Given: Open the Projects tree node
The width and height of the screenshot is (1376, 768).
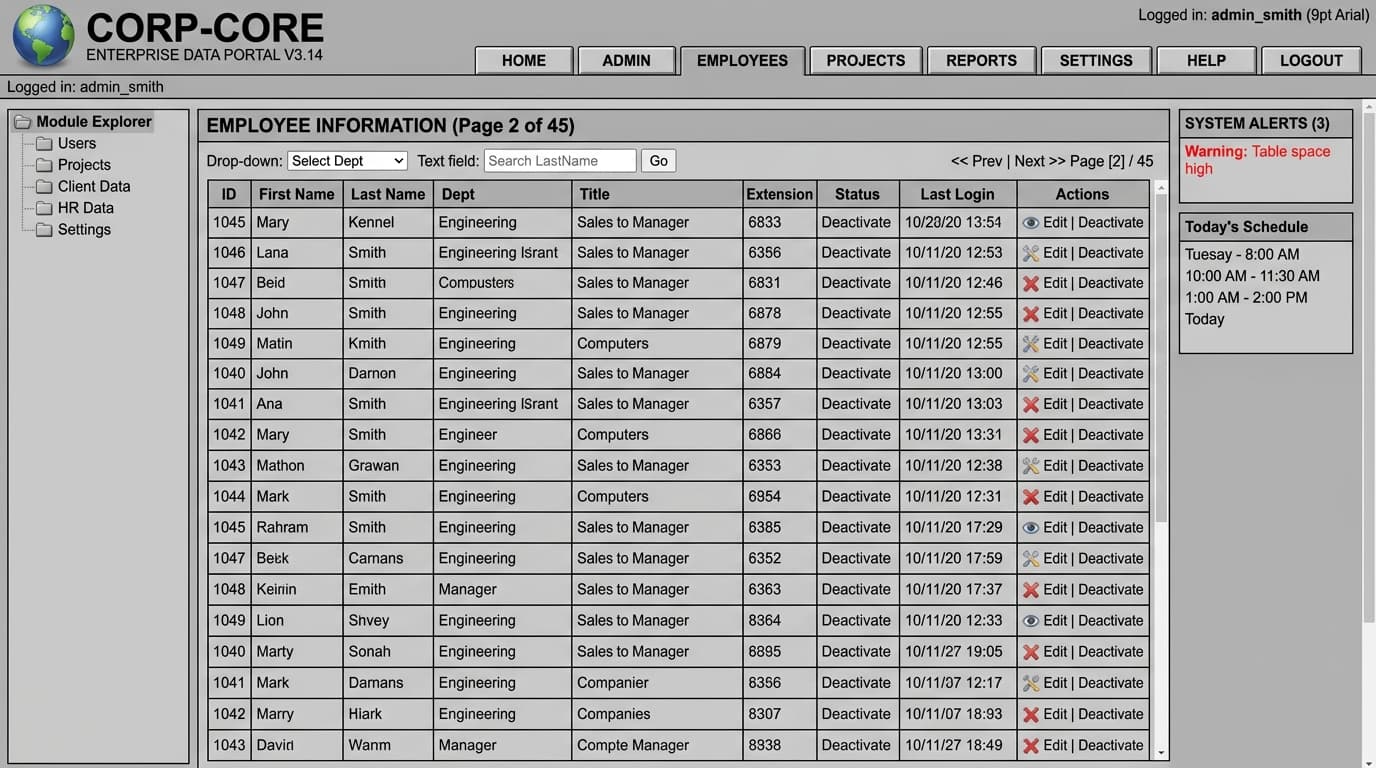Looking at the screenshot, I should pos(84,165).
